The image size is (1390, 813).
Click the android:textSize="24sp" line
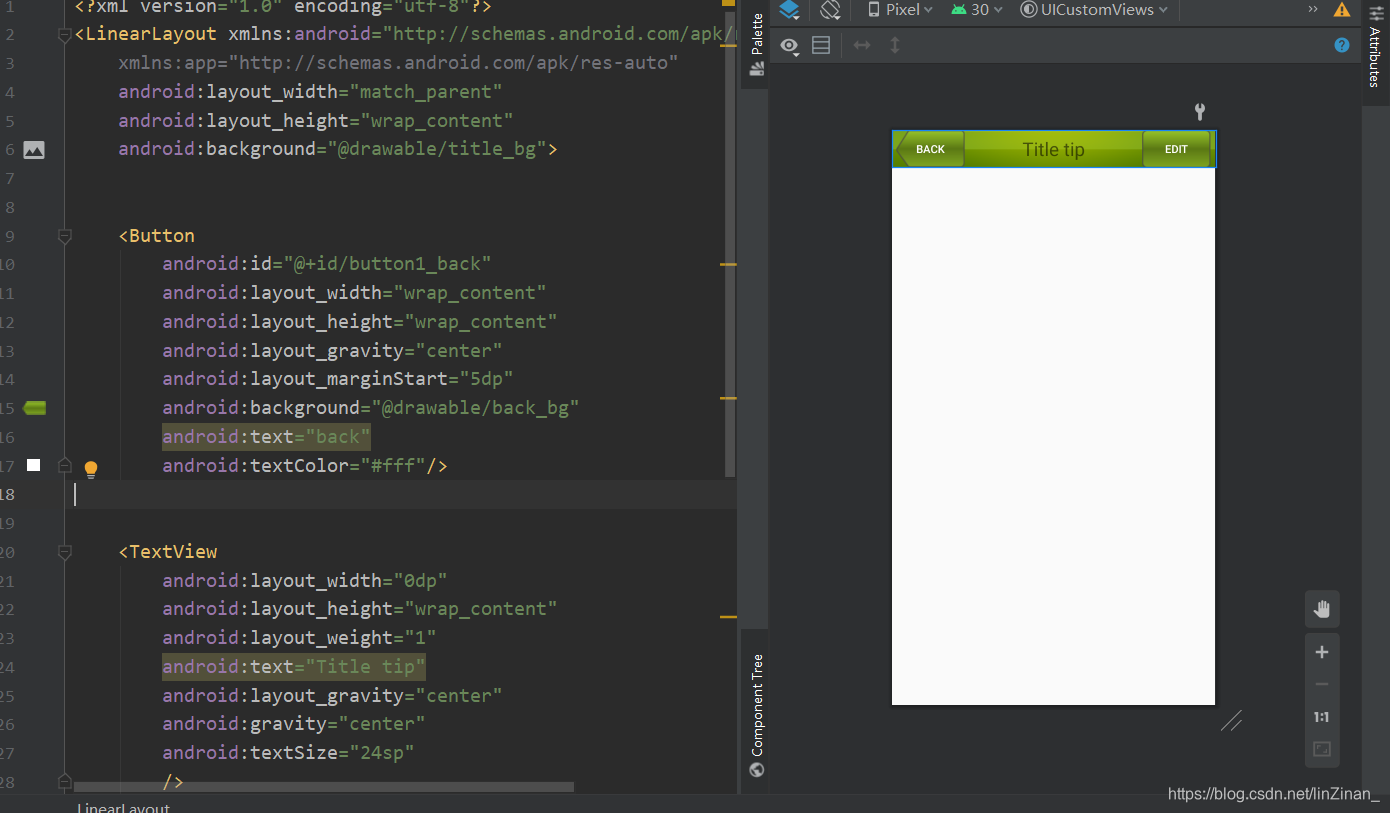point(288,753)
